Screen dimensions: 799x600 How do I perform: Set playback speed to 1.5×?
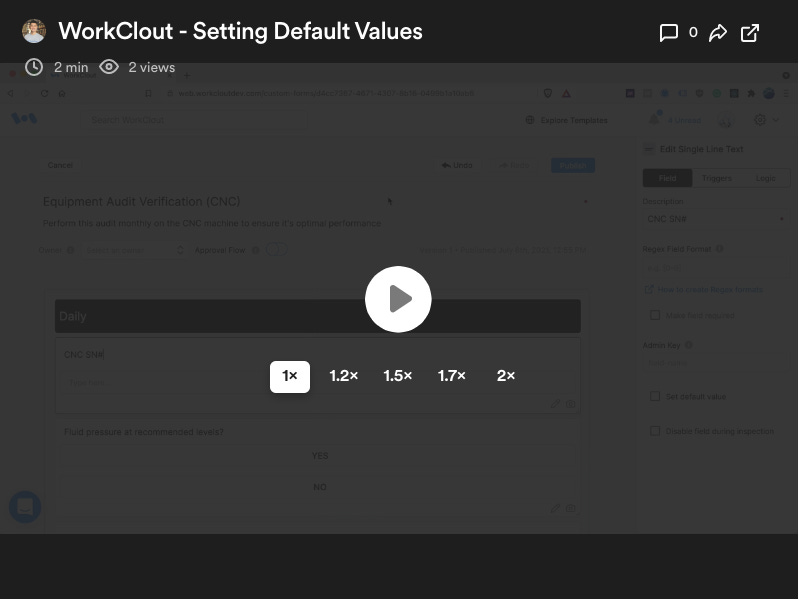click(x=397, y=376)
